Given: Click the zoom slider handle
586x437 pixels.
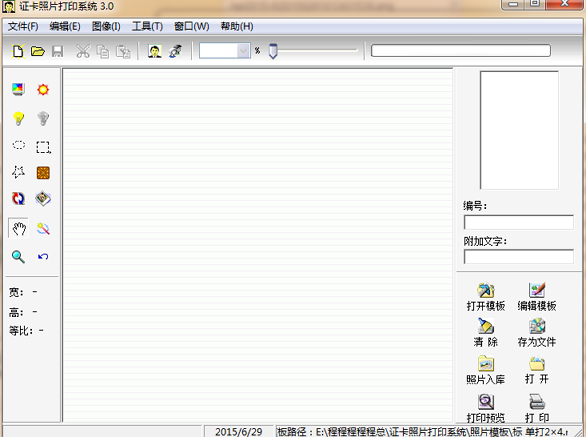Looking at the screenshot, I should pos(273,51).
